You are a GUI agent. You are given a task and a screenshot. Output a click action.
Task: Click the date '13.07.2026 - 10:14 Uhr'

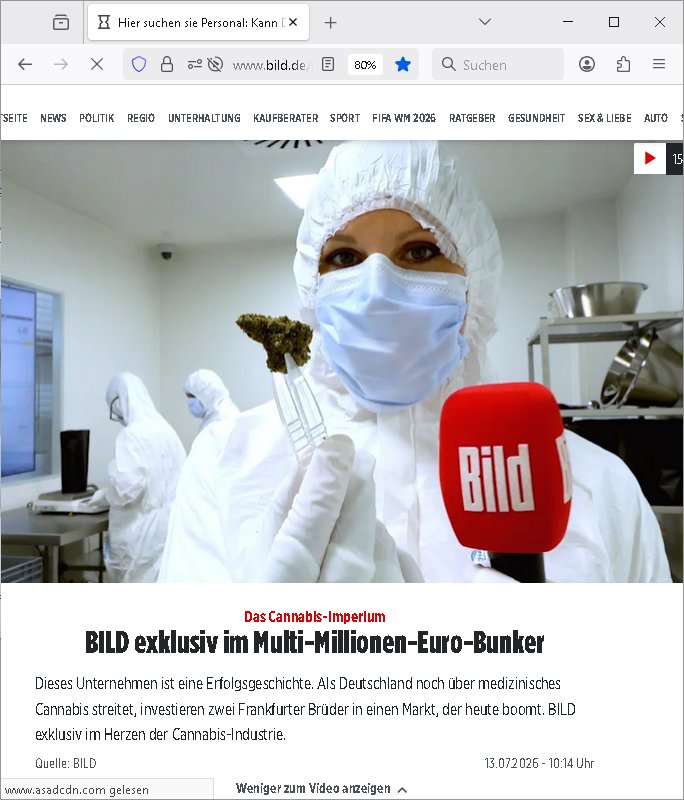click(539, 763)
